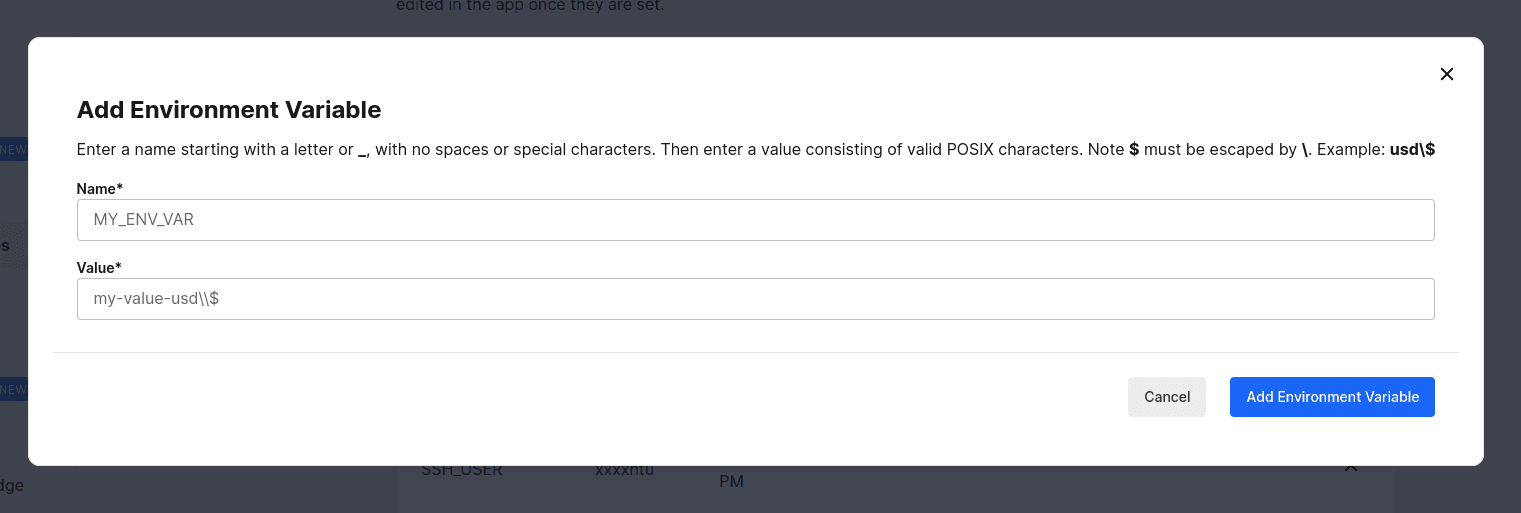1521x513 pixels.
Task: Click the upper NEW badge in sidebar
Action: point(13,150)
